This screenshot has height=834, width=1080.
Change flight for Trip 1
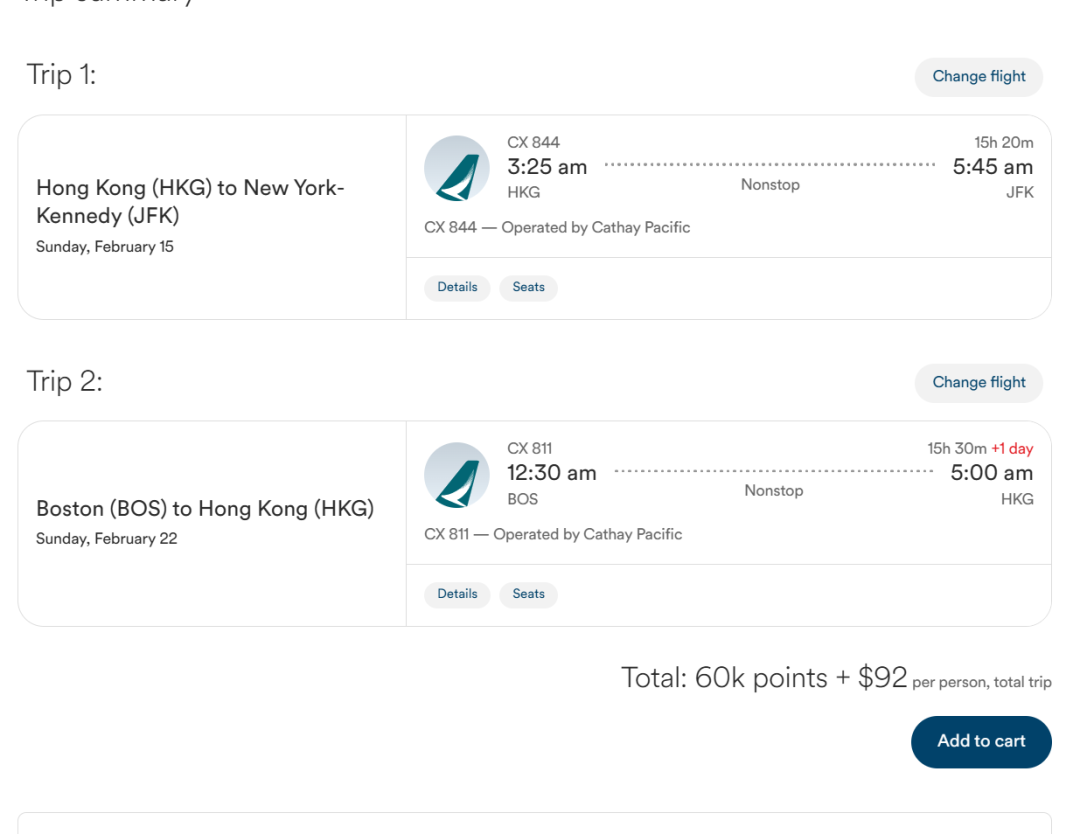tap(978, 77)
